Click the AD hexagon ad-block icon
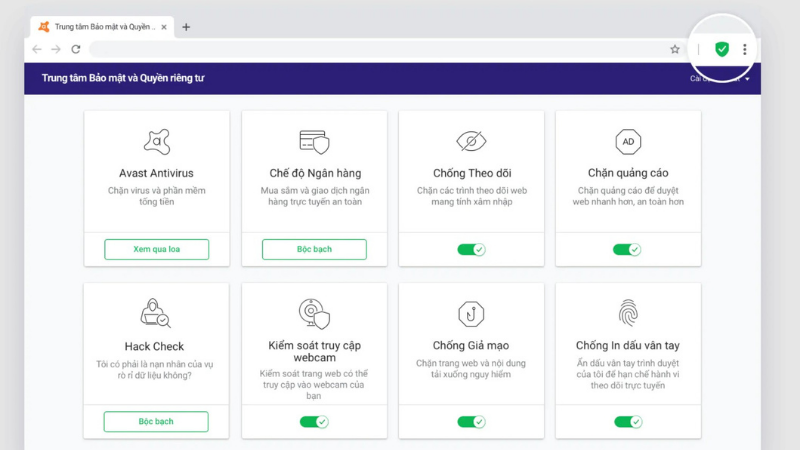800x450 pixels. coord(628,142)
